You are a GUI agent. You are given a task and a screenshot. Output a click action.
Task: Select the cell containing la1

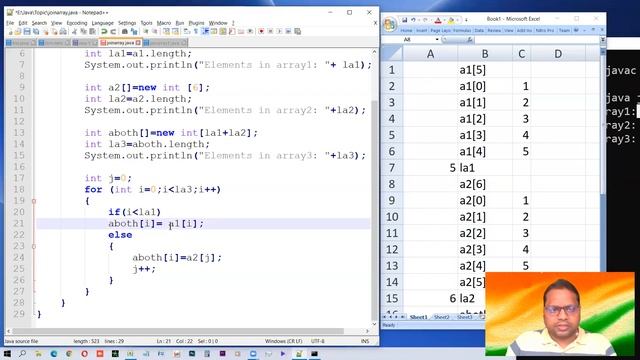[x=485, y=168]
